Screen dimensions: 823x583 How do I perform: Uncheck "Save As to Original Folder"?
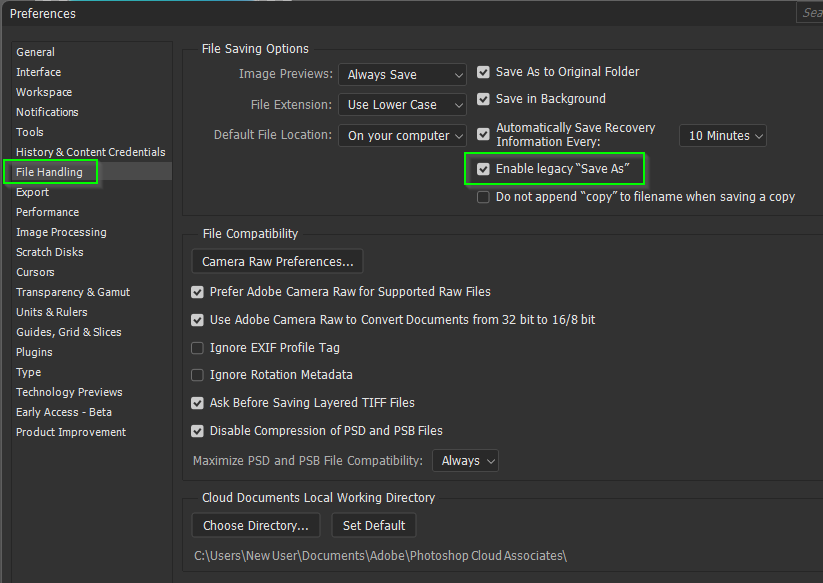pos(483,71)
